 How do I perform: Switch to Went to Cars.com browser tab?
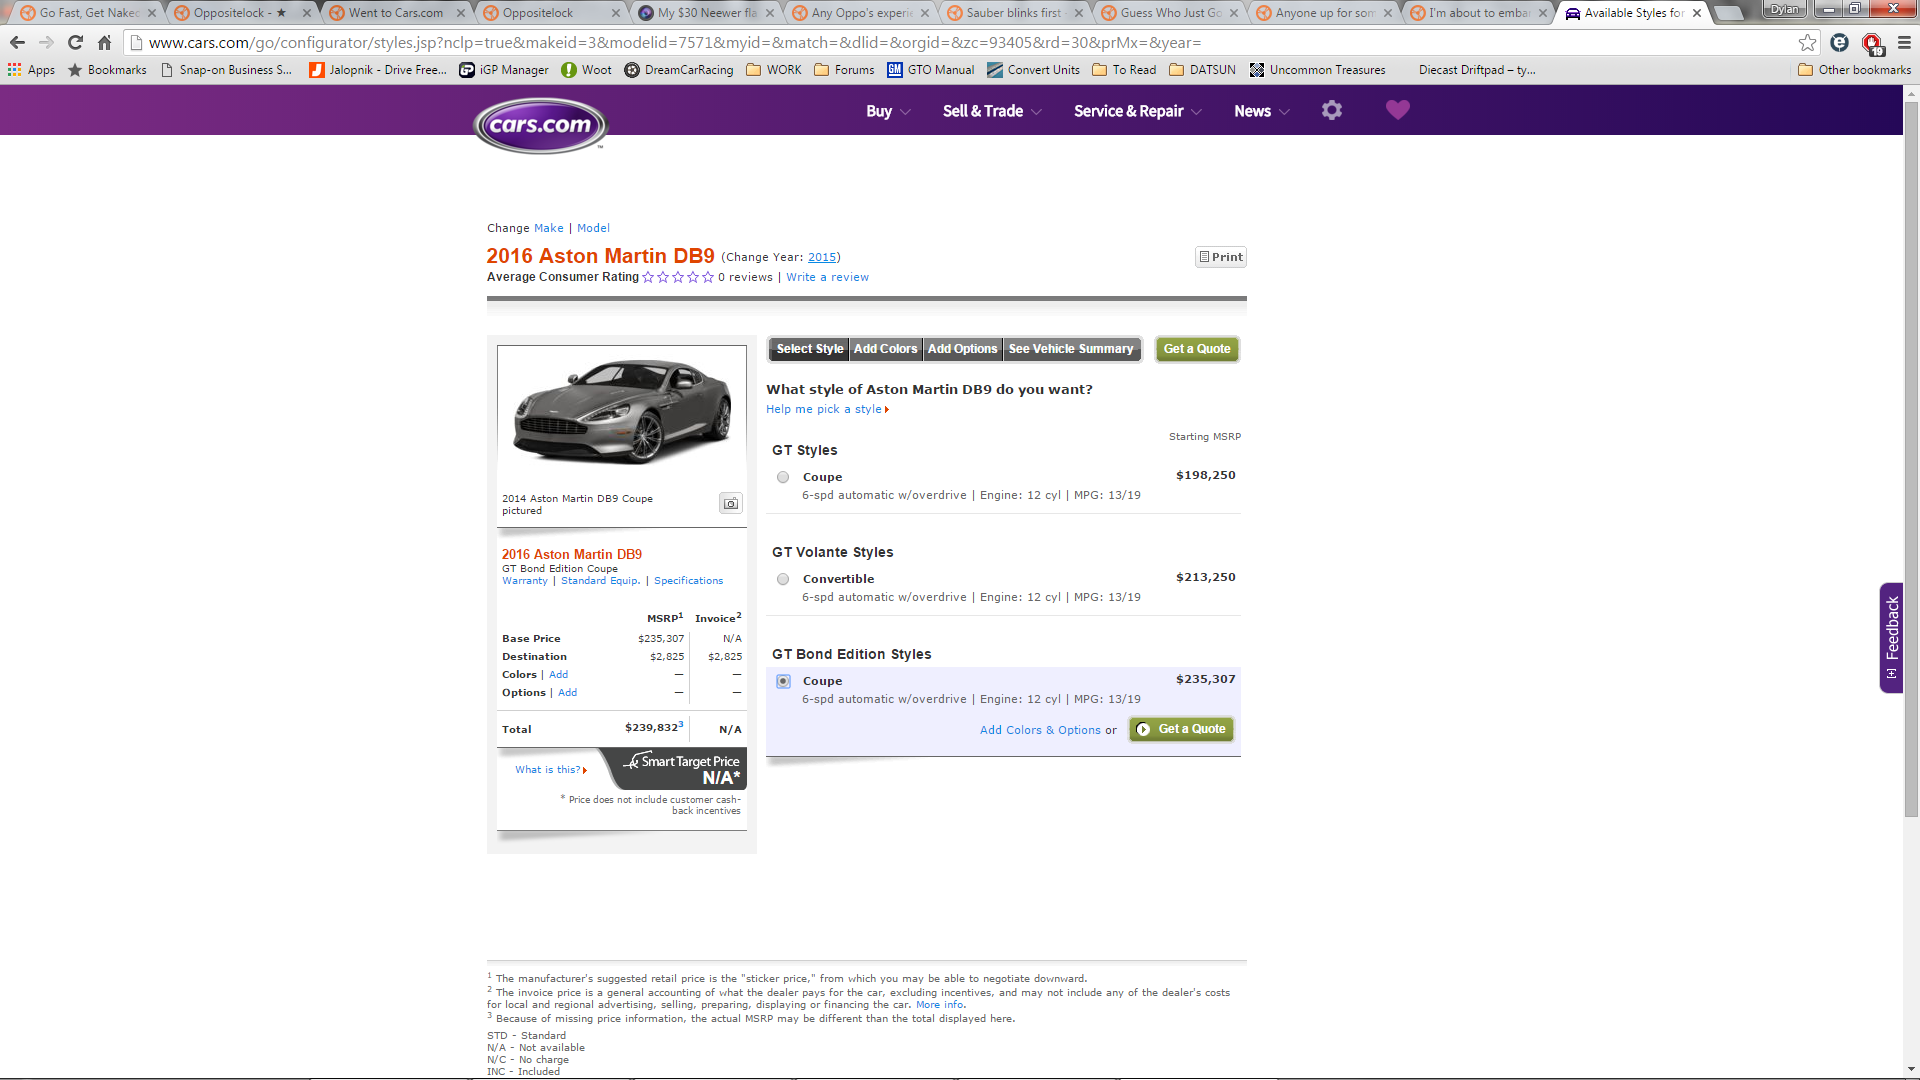(395, 13)
